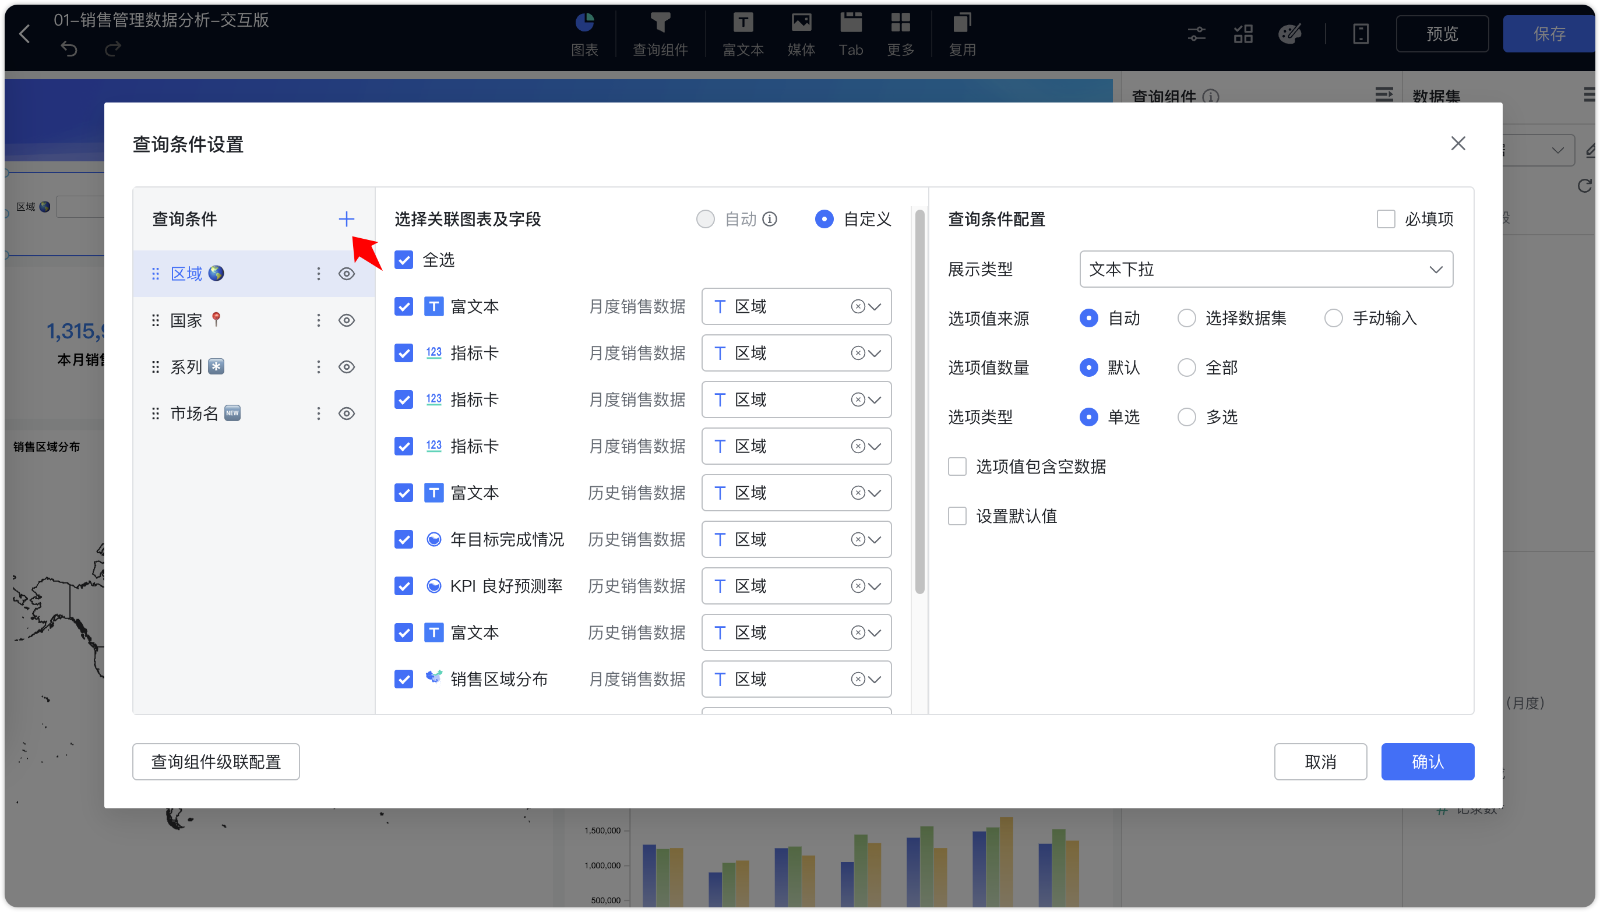The height and width of the screenshot is (912, 1600).
Task: Click the undo arrow icon
Action: click(x=69, y=49)
